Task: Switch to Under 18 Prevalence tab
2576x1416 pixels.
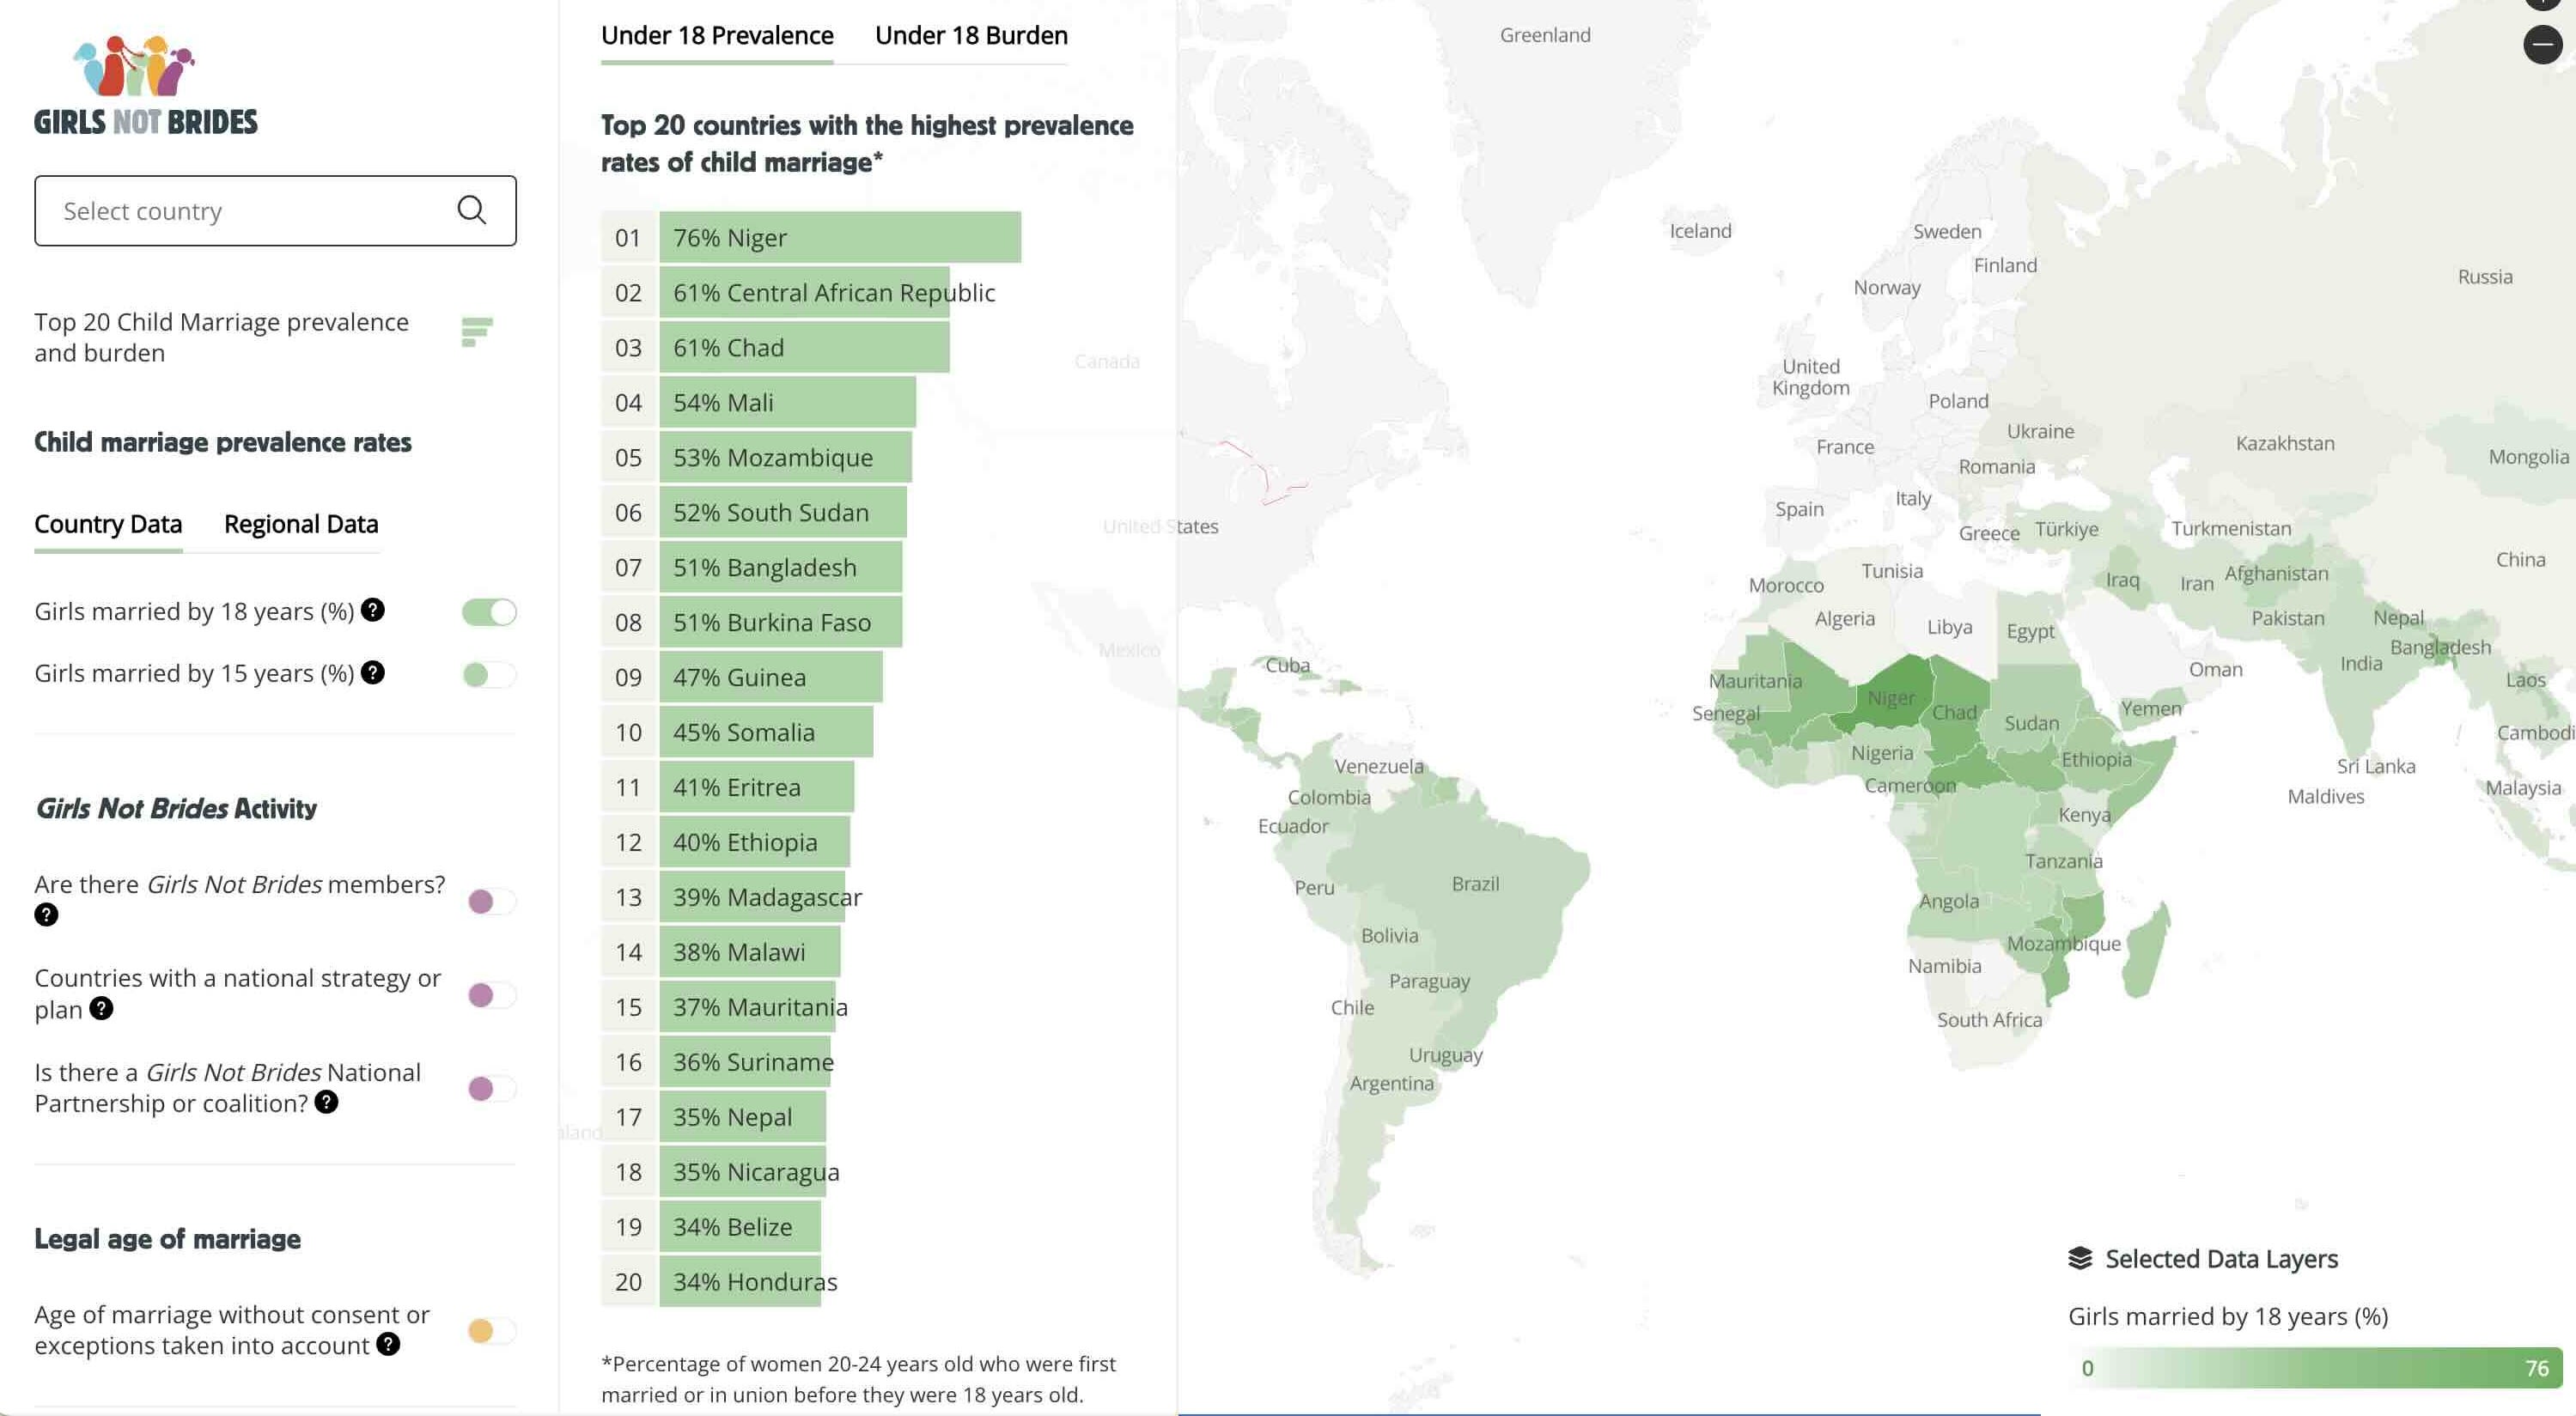Action: click(717, 36)
